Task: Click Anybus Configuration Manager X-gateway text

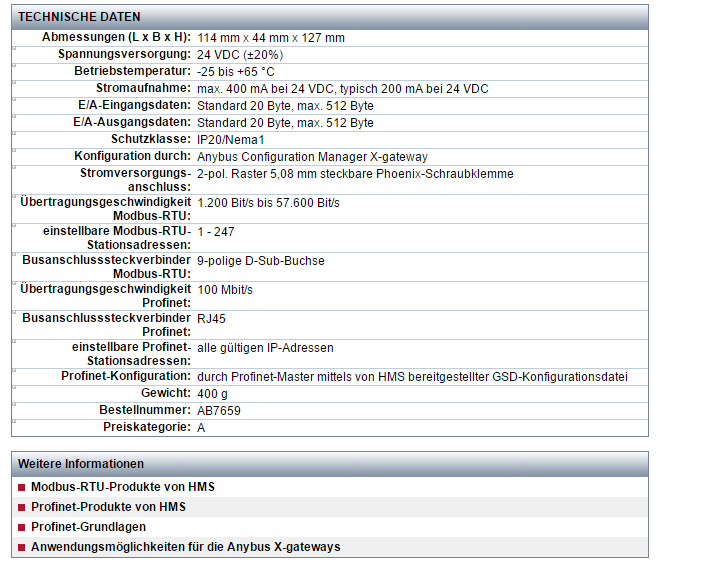Action: pyautogui.click(x=313, y=157)
